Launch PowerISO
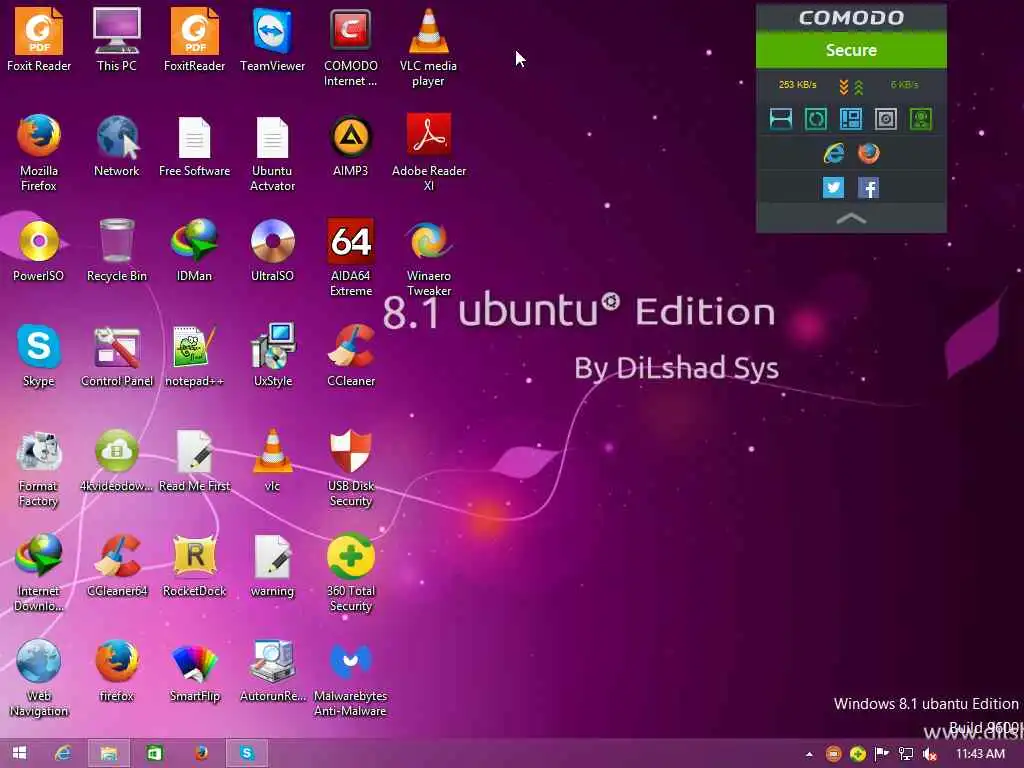 coord(39,250)
